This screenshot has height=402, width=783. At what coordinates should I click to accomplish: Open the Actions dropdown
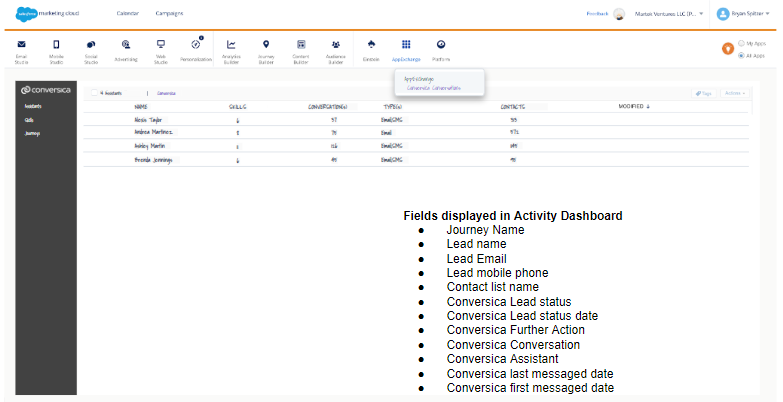[x=735, y=93]
